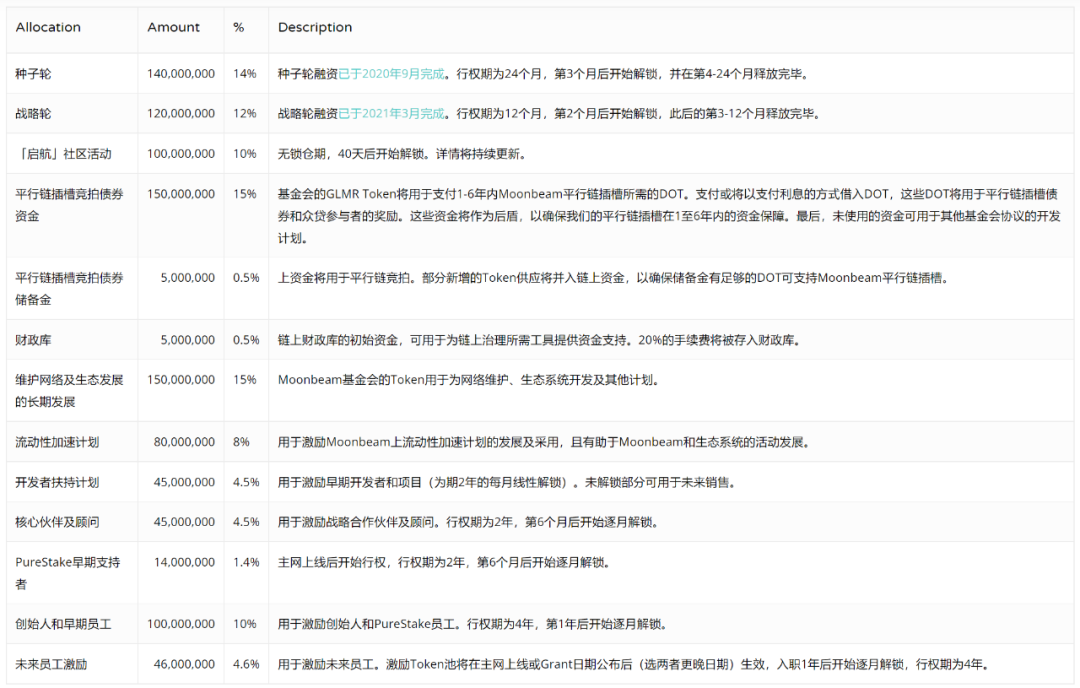Select the 1.4% percentage cell
1080x688 pixels.
[x=246, y=562]
